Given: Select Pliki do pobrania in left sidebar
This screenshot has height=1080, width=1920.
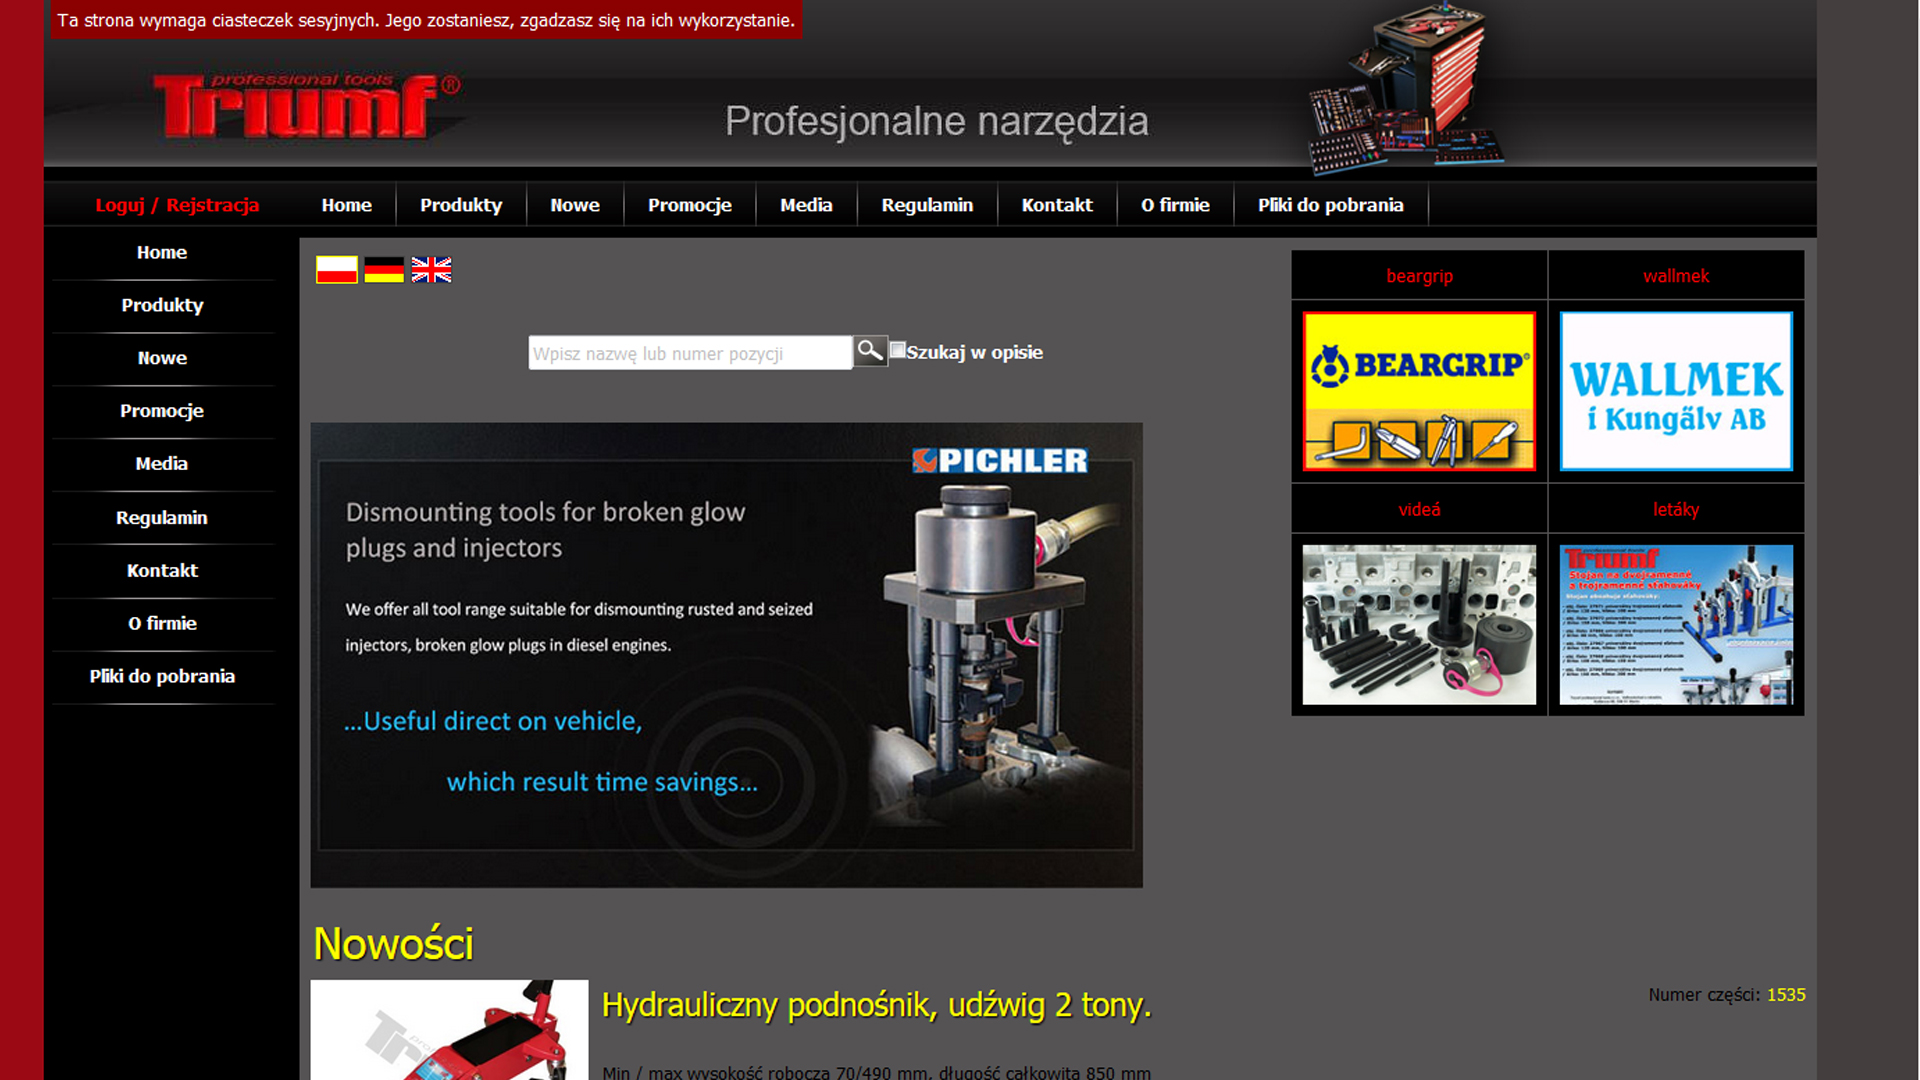Looking at the screenshot, I should pyautogui.click(x=162, y=677).
